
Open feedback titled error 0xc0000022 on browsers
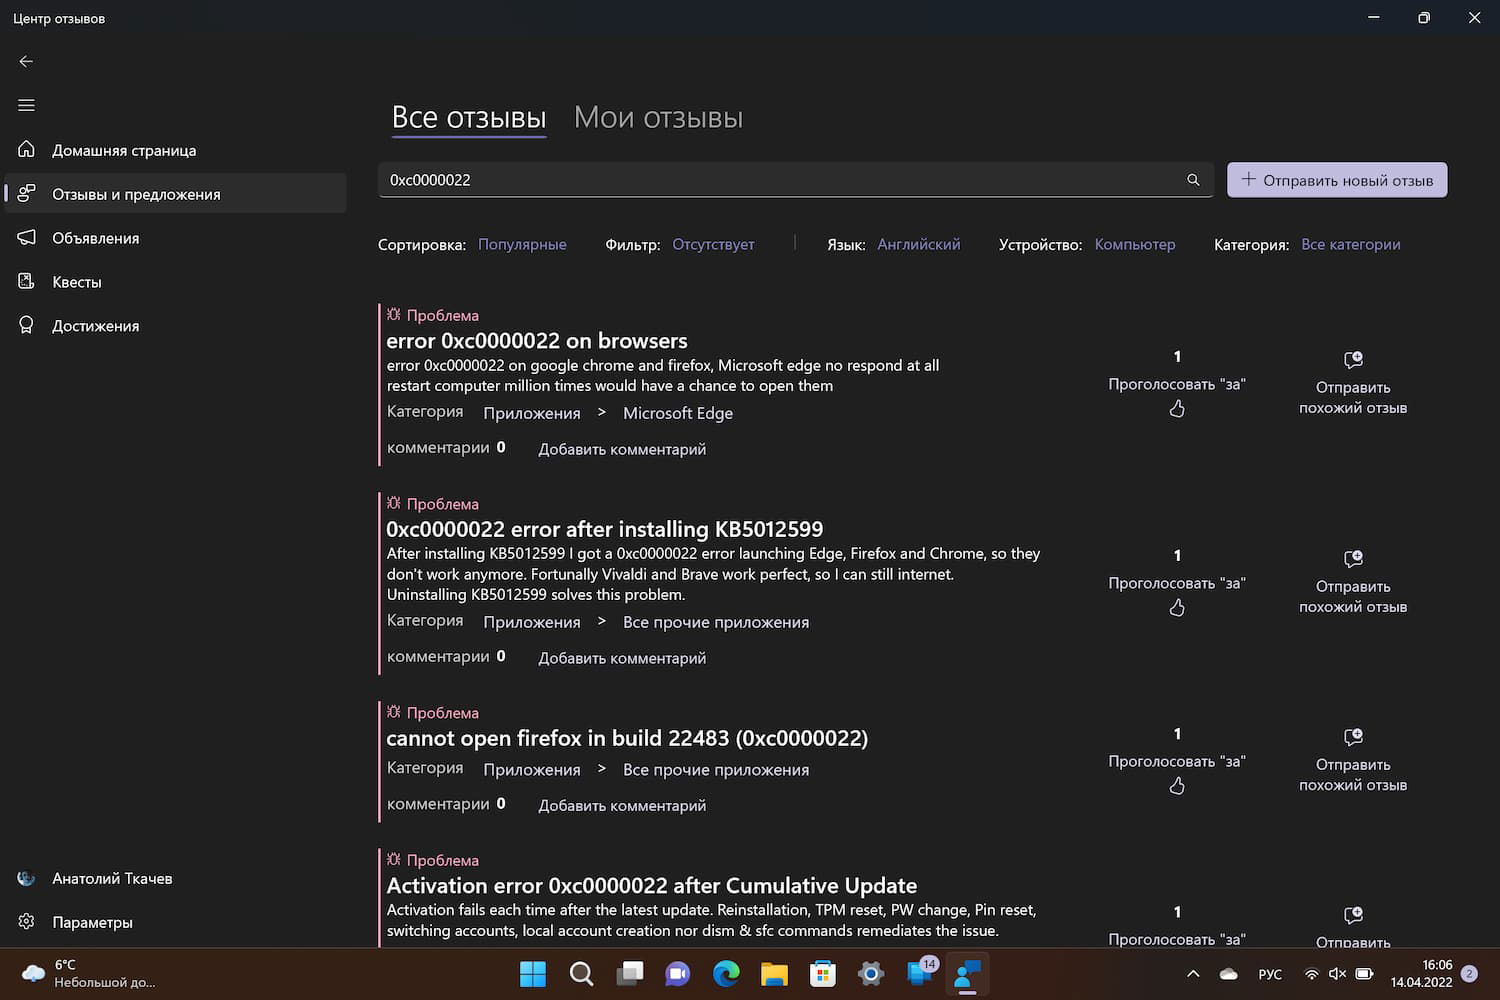(537, 341)
